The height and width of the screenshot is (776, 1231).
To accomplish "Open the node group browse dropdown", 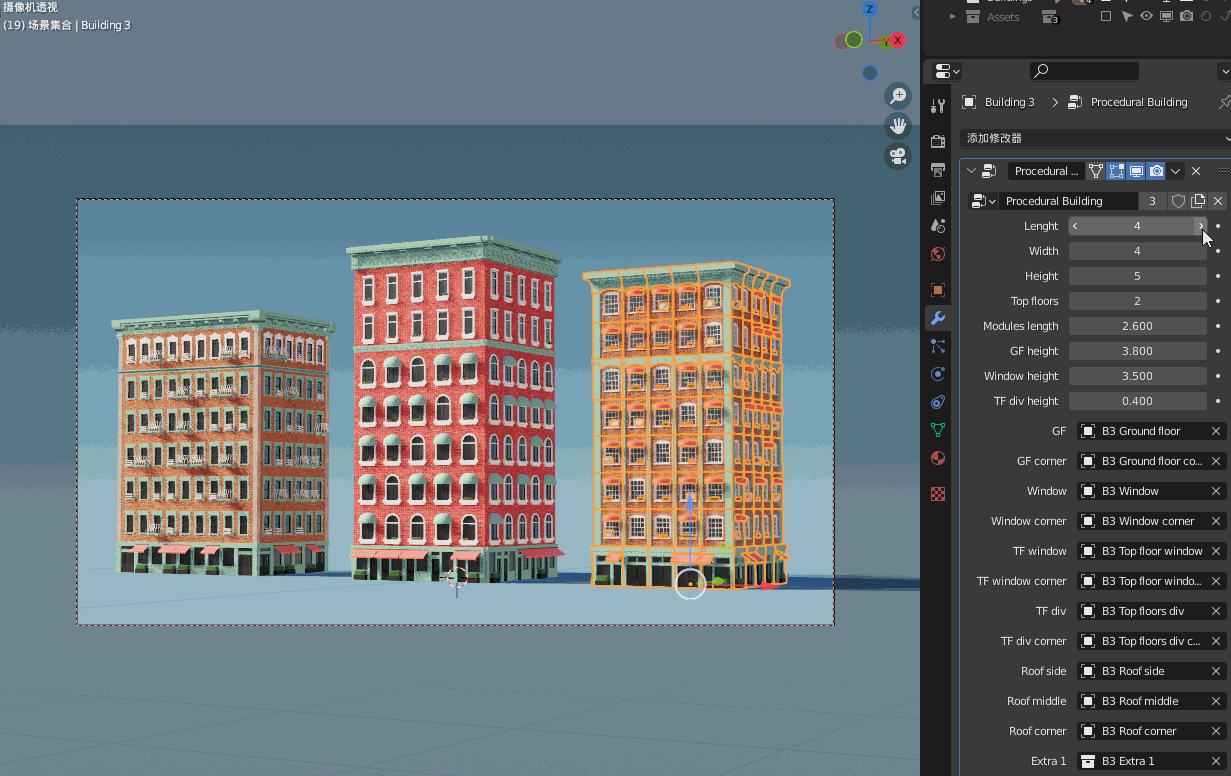I will pyautogui.click(x=984, y=201).
